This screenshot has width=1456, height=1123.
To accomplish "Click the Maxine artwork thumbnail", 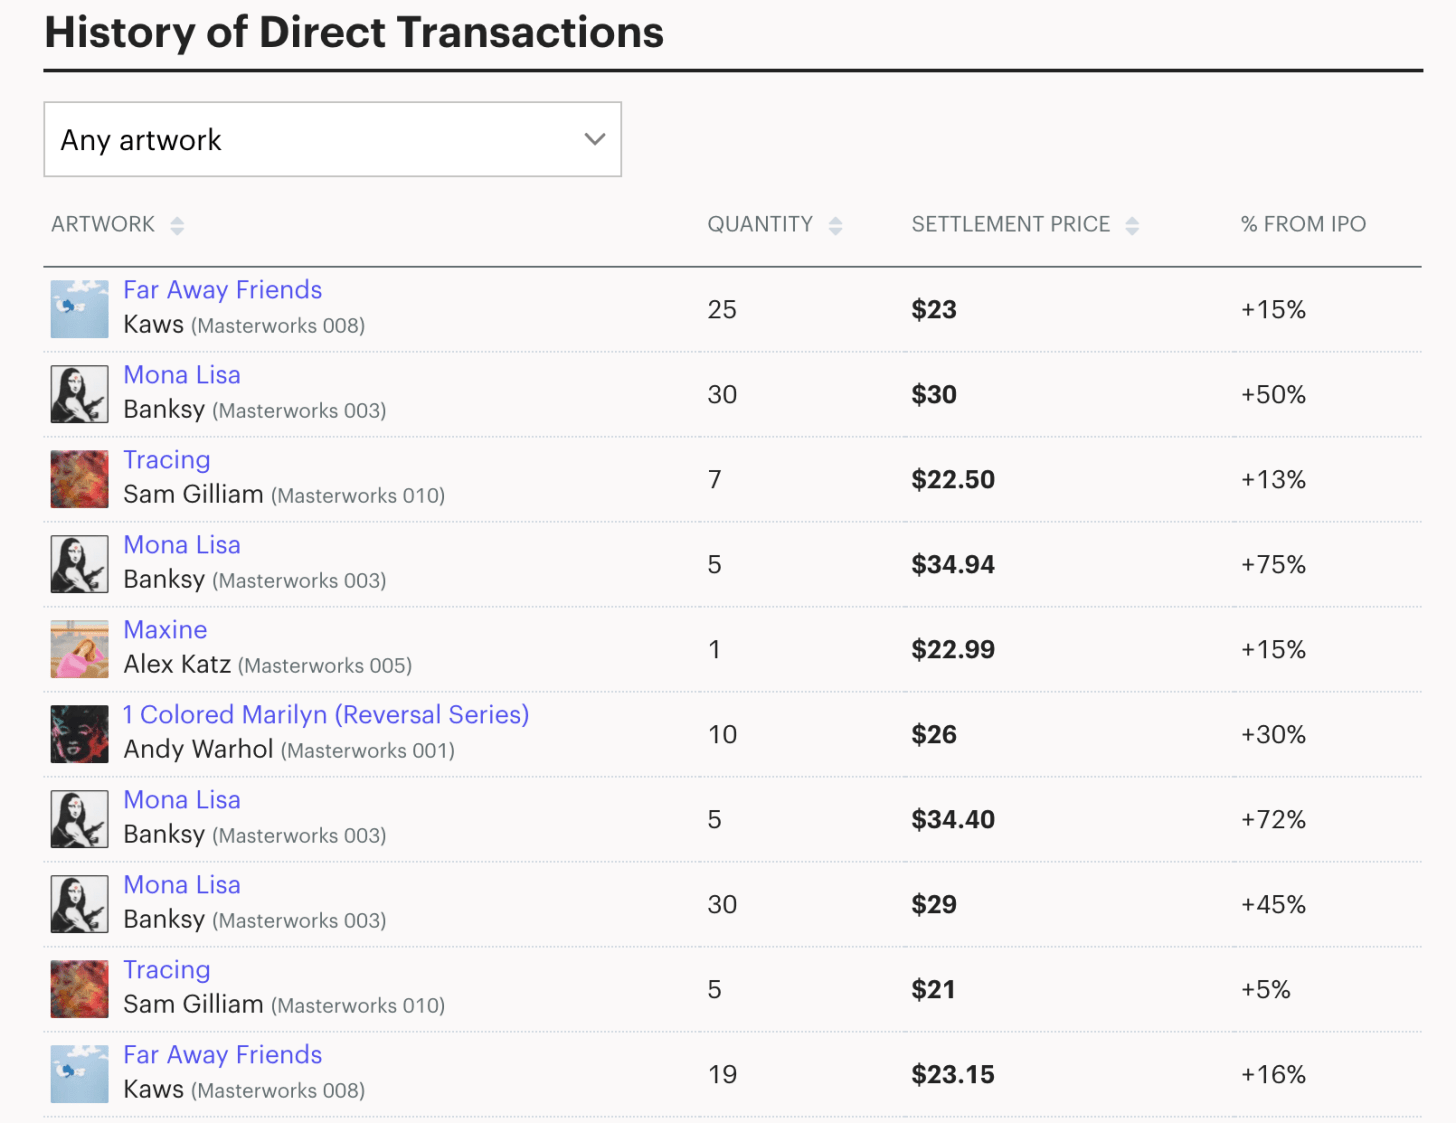I will point(79,649).
